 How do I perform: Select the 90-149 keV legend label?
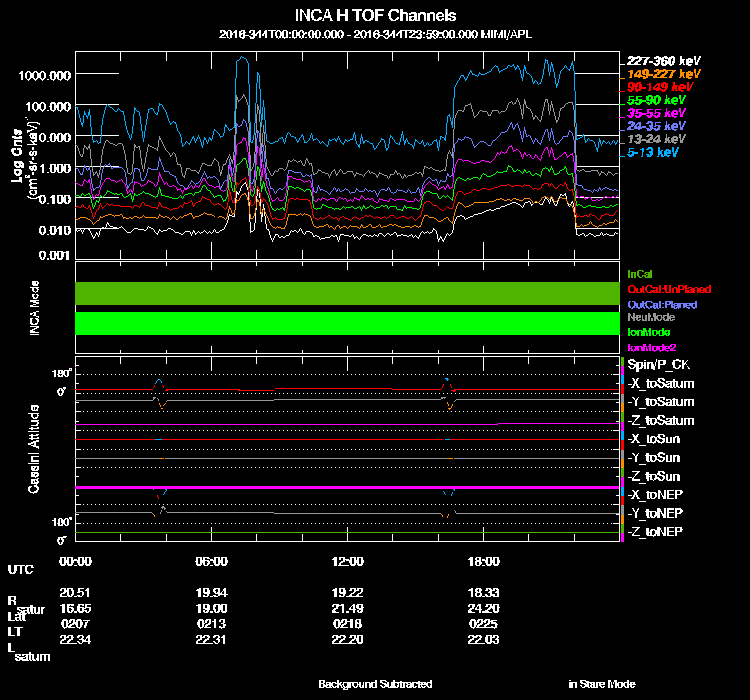(x=660, y=87)
